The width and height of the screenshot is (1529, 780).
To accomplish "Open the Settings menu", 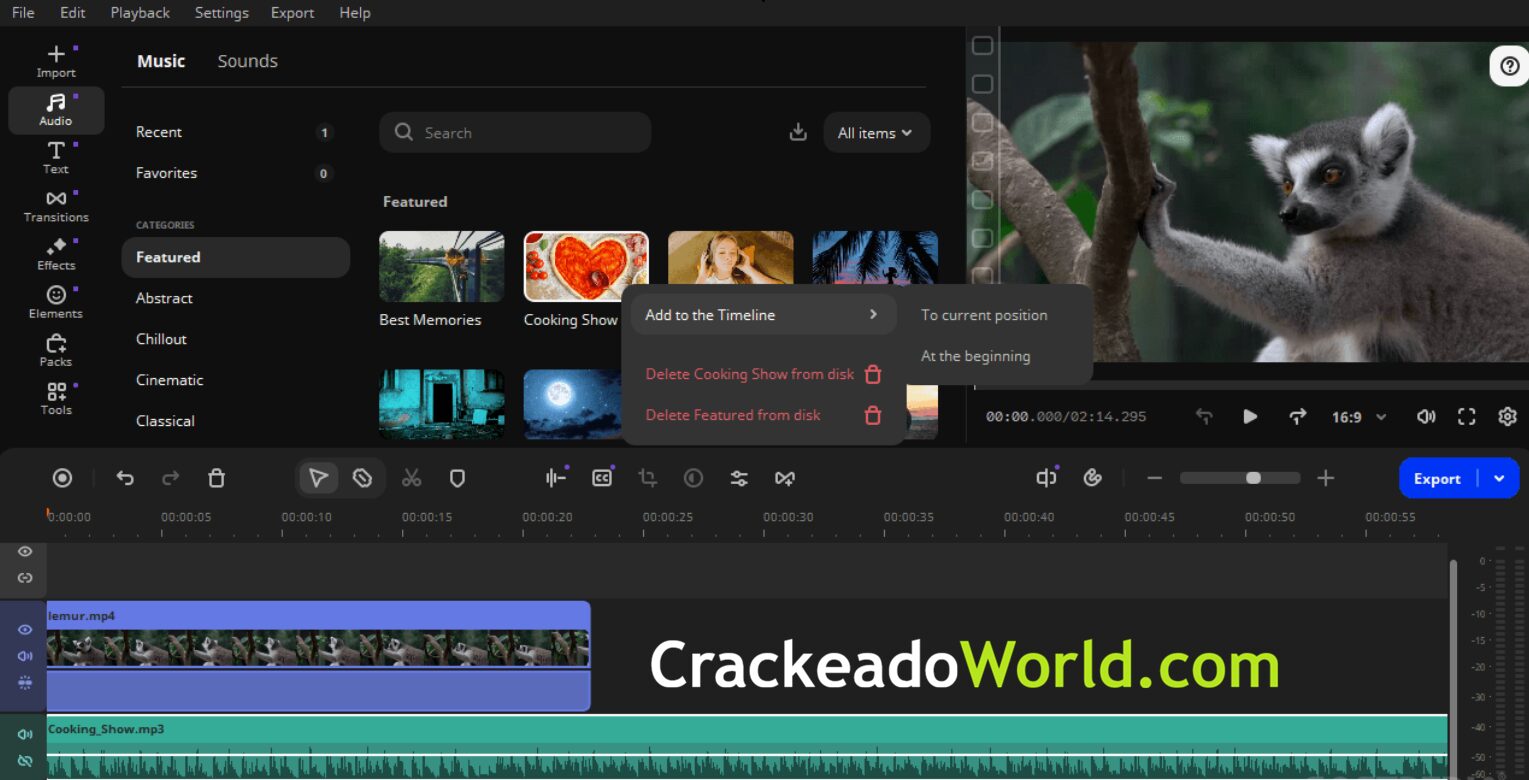I will point(222,13).
